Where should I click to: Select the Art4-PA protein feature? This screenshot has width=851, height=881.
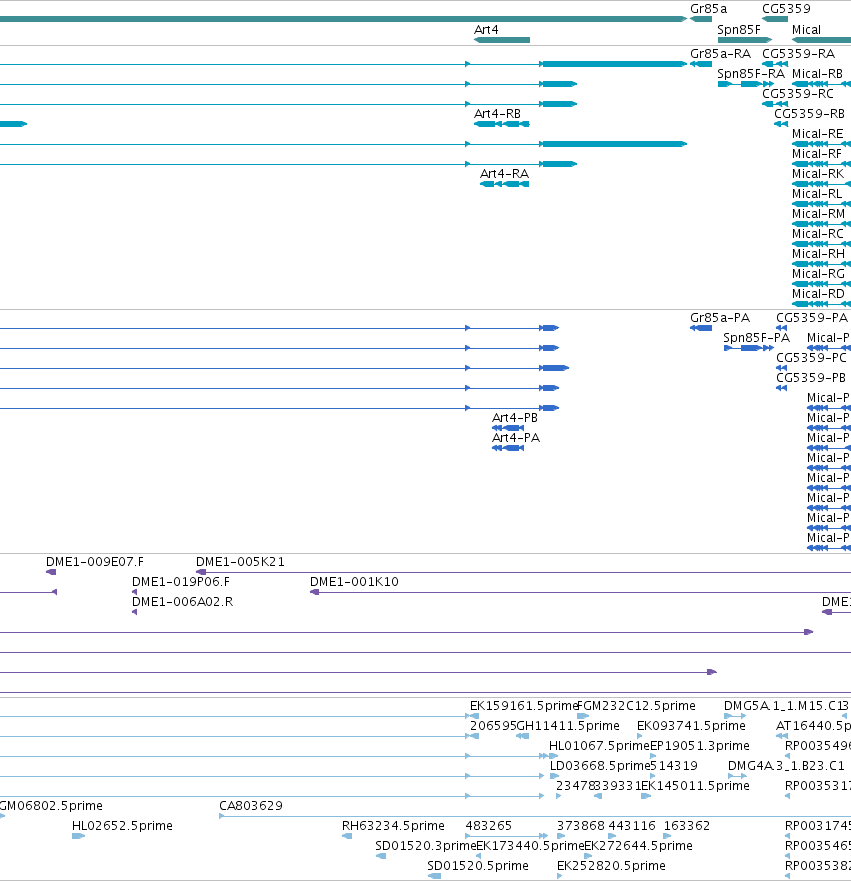pyautogui.click(x=508, y=448)
